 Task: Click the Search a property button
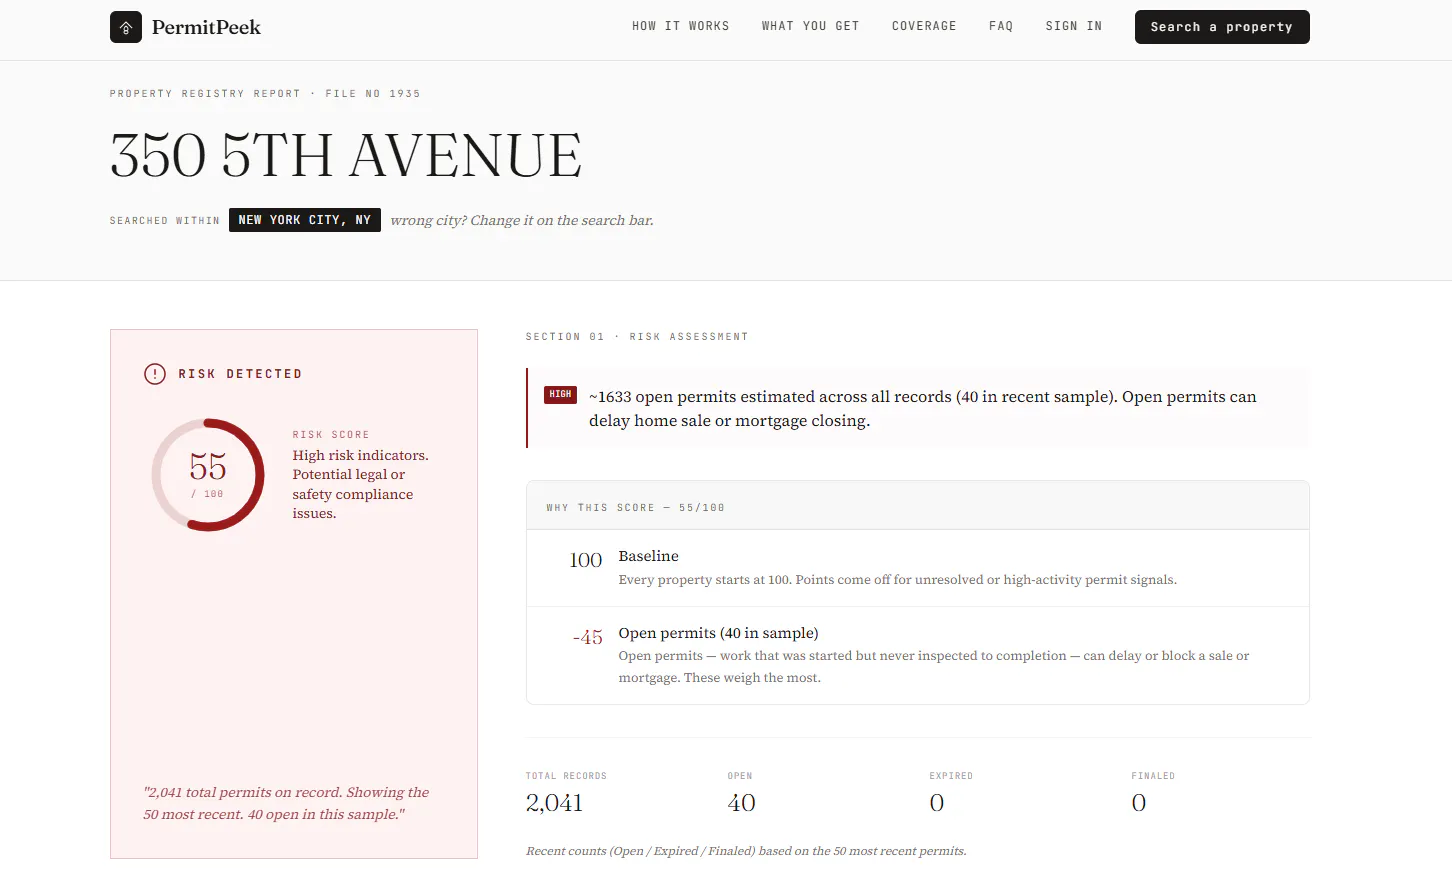pos(1222,27)
